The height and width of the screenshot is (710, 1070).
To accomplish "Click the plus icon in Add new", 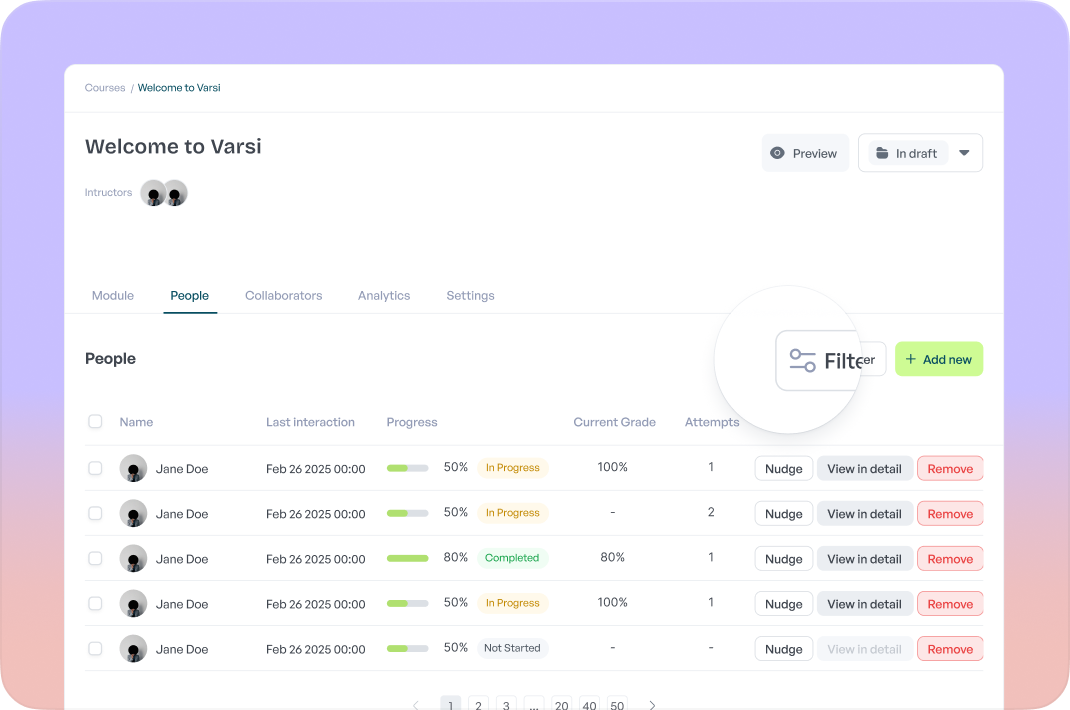I will [x=910, y=360].
